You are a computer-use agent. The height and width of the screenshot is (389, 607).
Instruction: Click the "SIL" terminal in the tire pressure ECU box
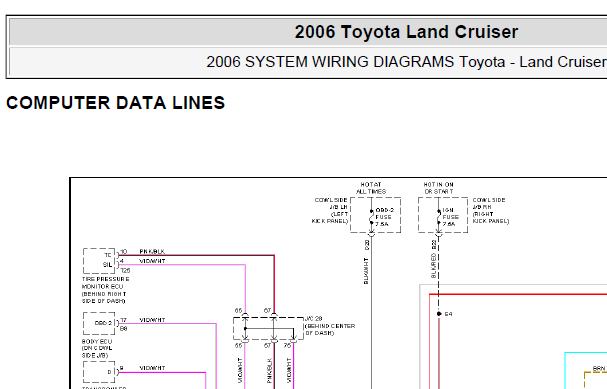pyautogui.click(x=107, y=265)
